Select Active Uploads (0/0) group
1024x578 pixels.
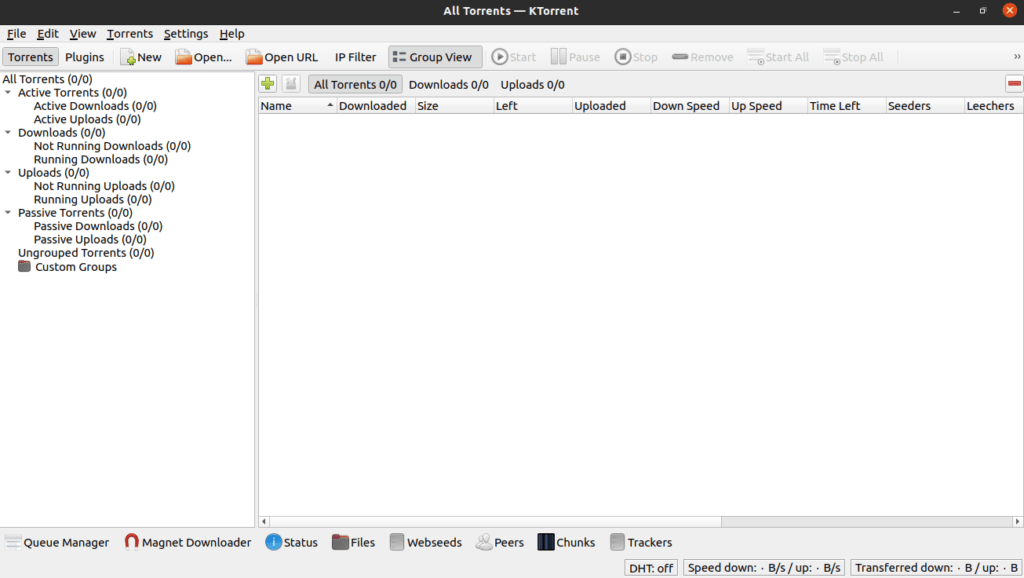coord(88,119)
